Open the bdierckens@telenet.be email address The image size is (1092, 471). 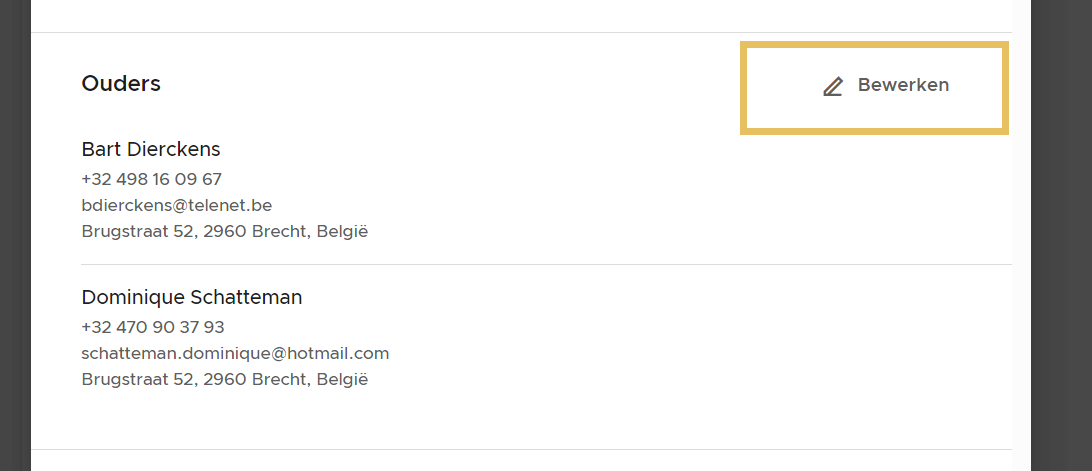click(x=177, y=206)
